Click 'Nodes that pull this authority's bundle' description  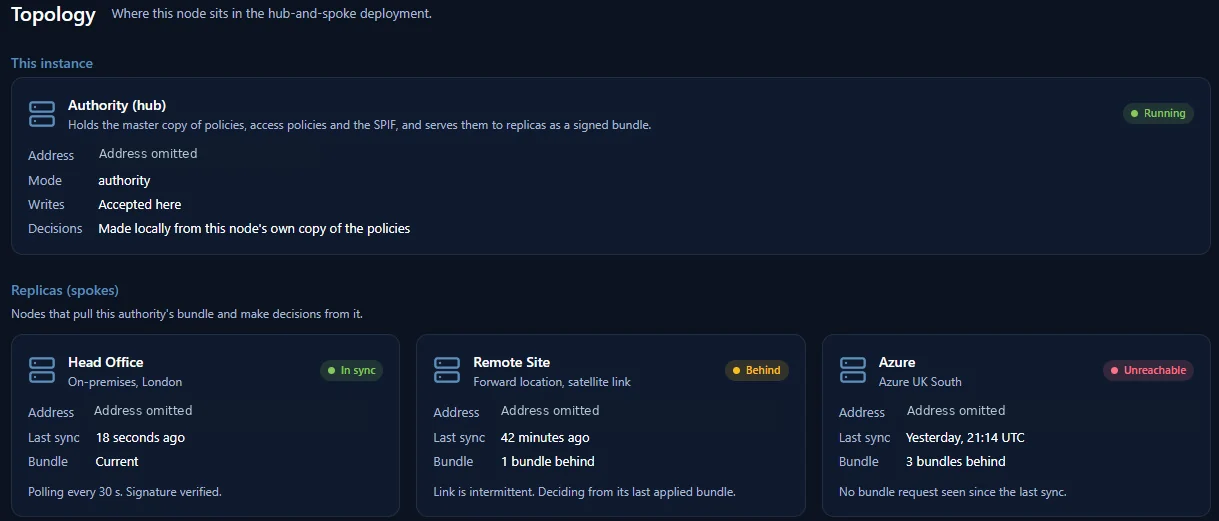187,314
